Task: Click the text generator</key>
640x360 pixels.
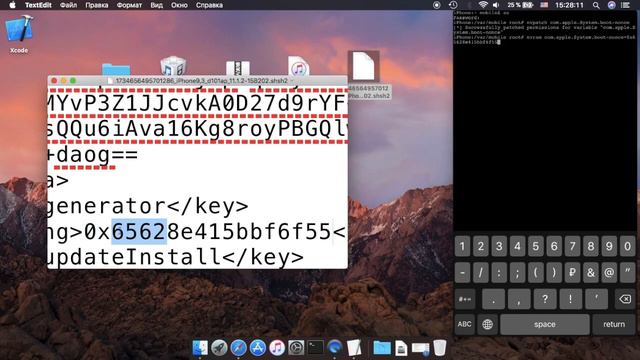Action: [x=148, y=206]
